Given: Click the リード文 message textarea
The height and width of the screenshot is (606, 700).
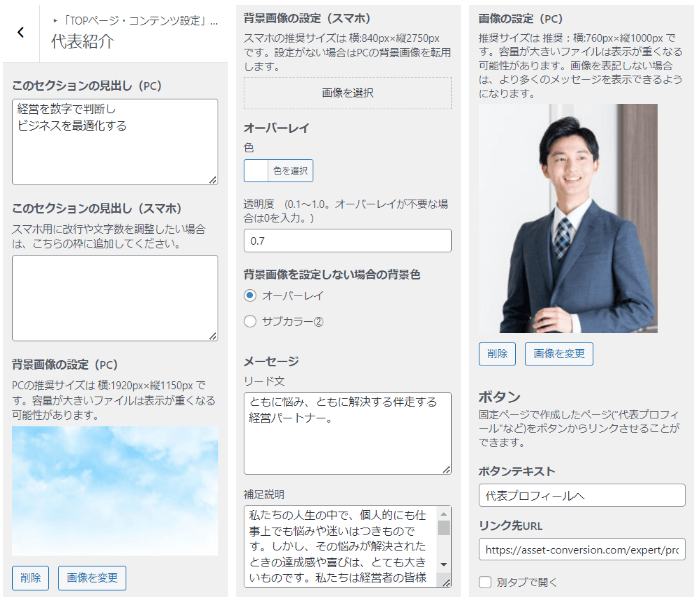Looking at the screenshot, I should click(347, 433).
